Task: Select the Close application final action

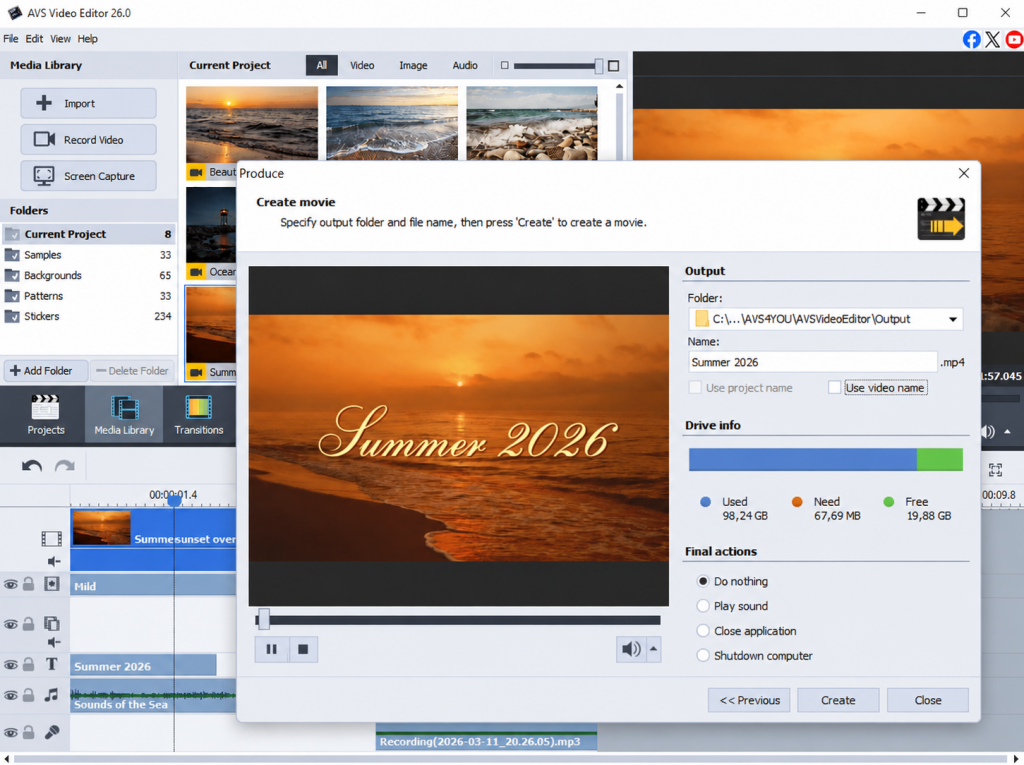Action: (x=703, y=630)
